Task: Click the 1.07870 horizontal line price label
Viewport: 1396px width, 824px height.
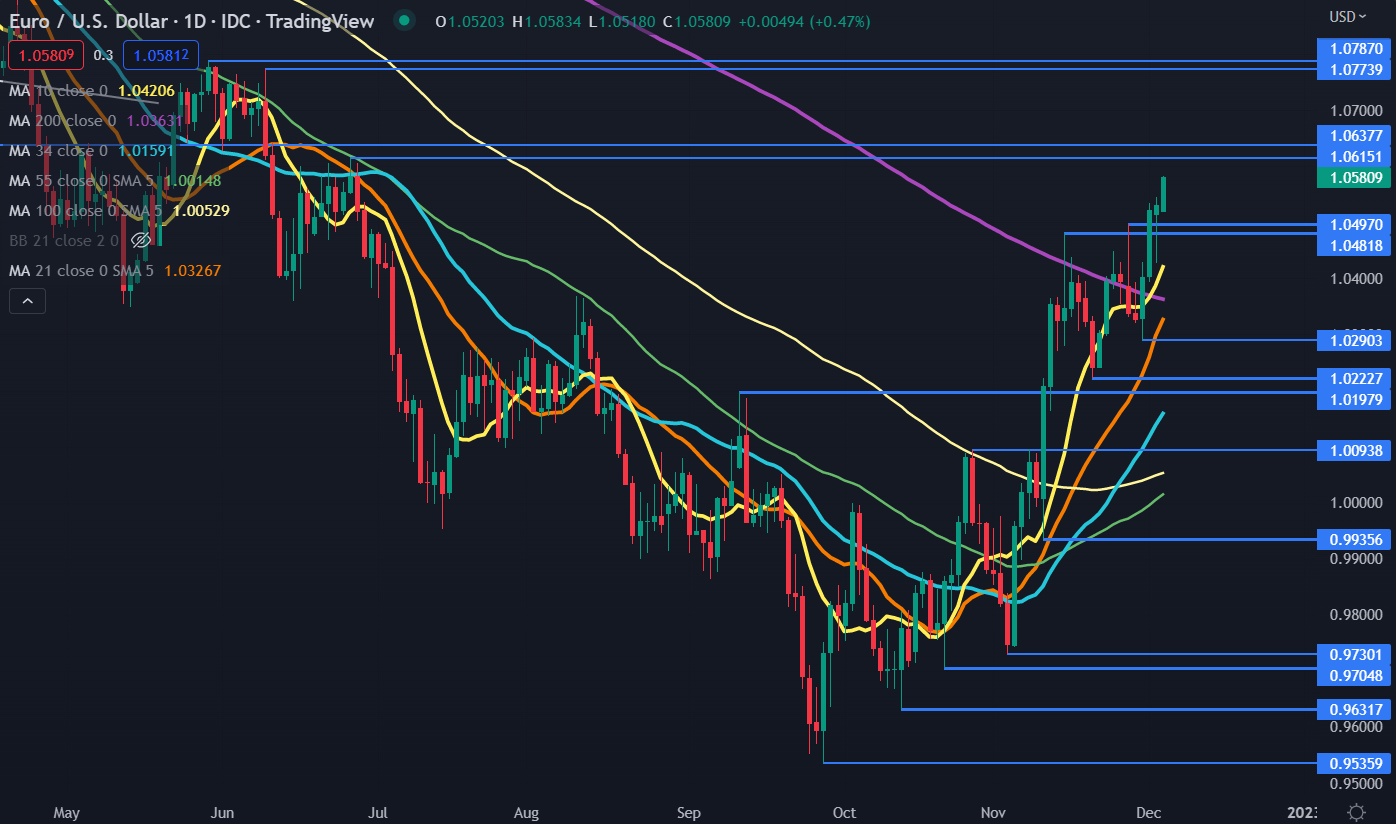Action: (1355, 48)
